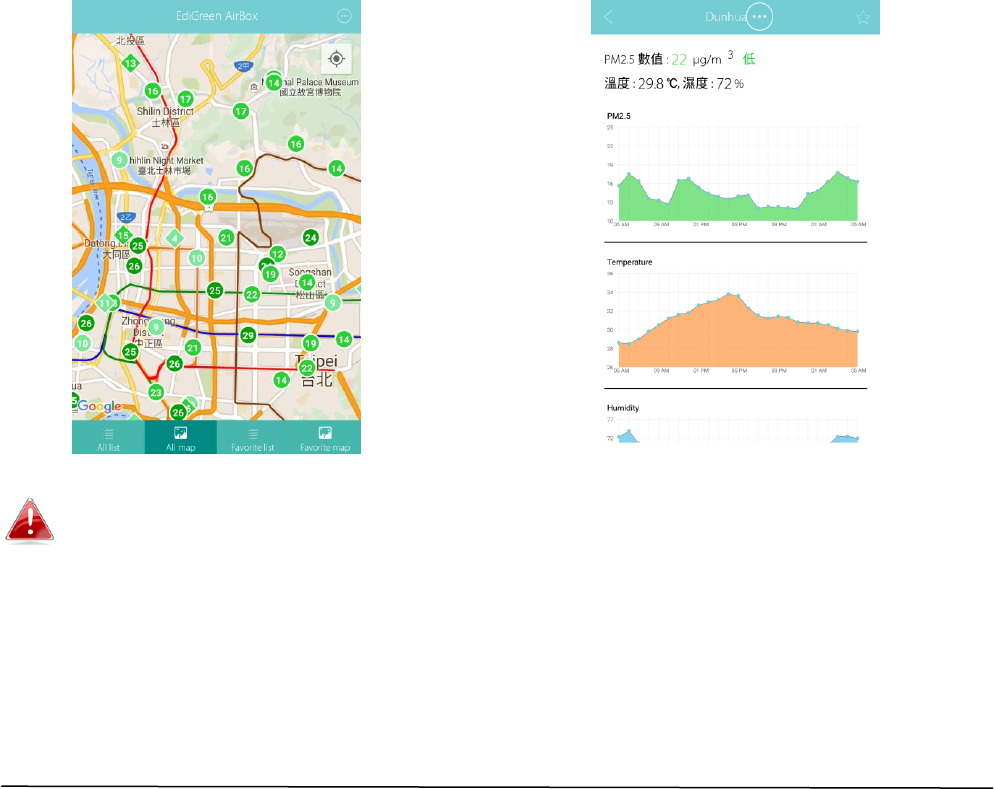Select marker 25 on the green metro line
Screen dimensions: 994x789
[215, 291]
